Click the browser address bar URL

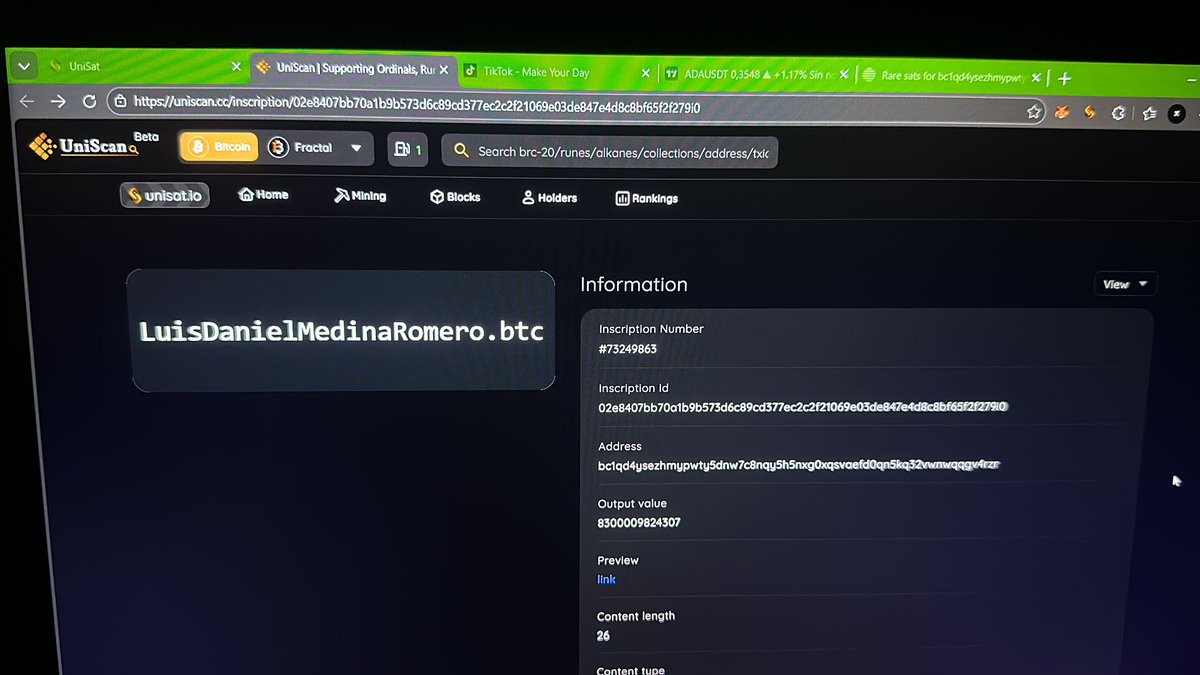click(416, 105)
